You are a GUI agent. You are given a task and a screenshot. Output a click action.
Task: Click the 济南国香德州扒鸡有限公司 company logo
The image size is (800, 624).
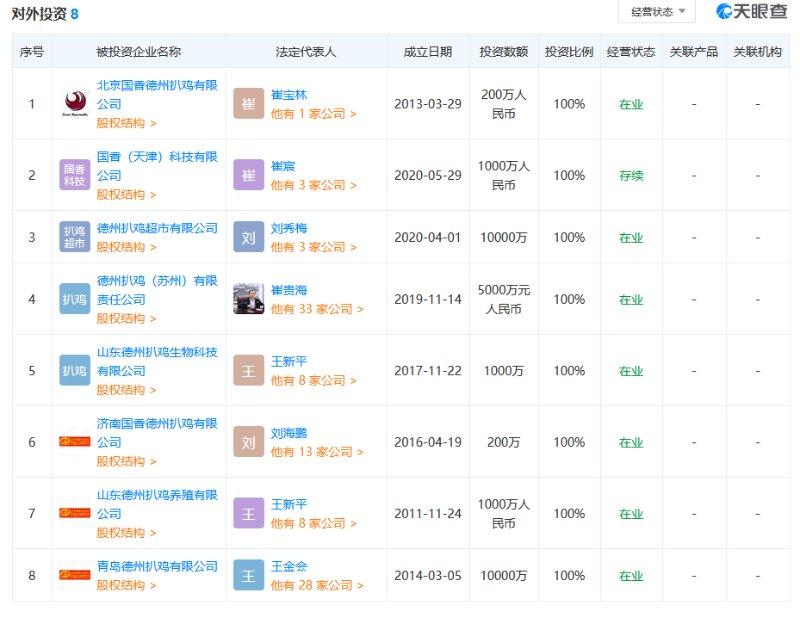(x=74, y=441)
